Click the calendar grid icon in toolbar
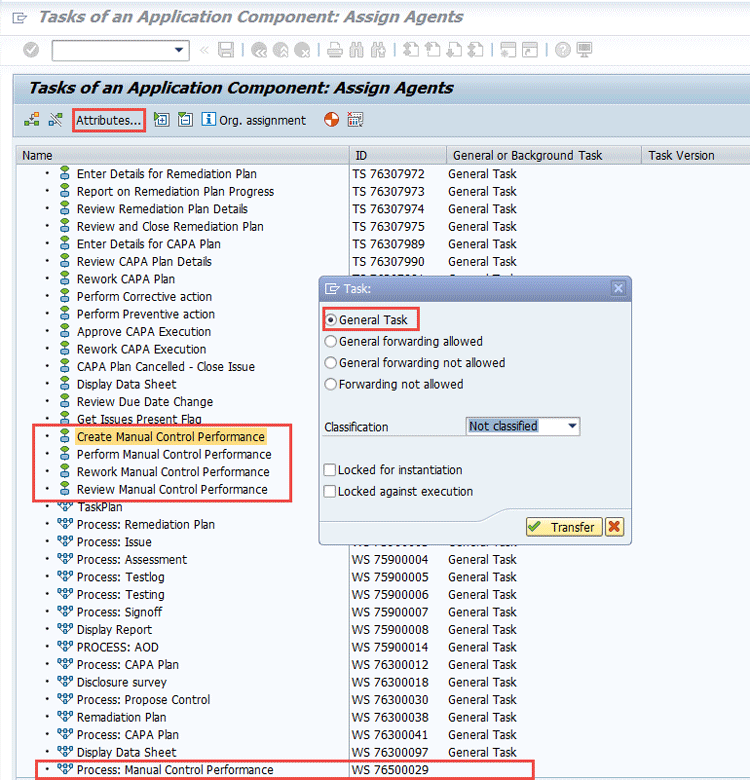 [355, 120]
